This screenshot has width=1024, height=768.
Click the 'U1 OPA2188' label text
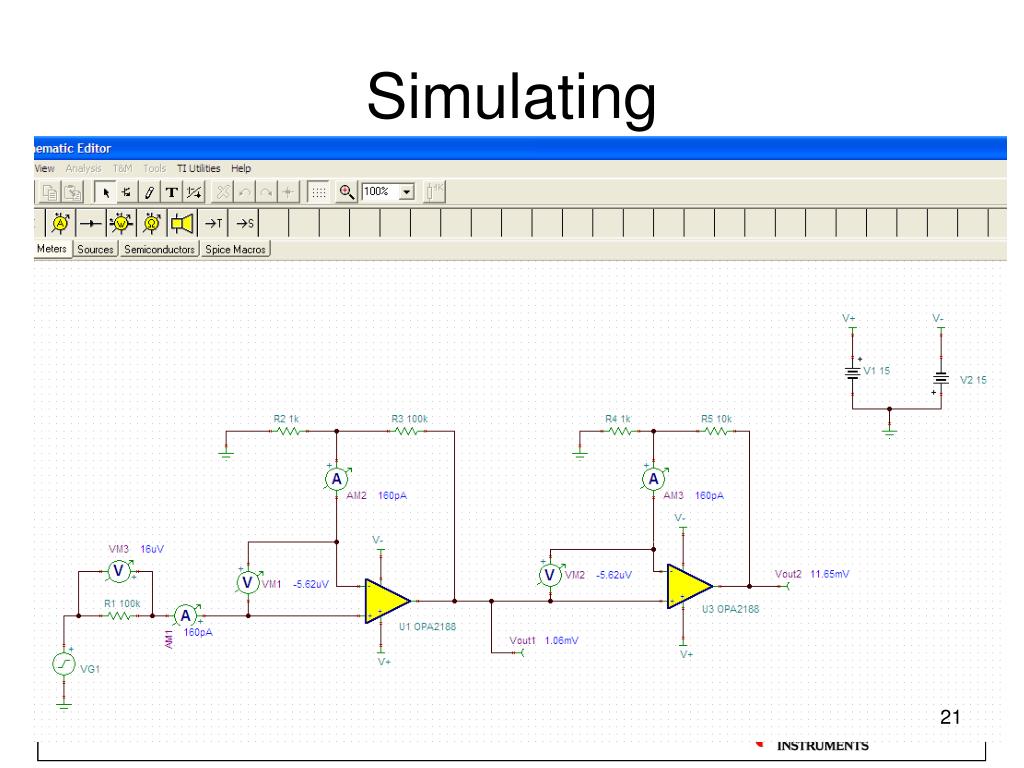coord(427,627)
